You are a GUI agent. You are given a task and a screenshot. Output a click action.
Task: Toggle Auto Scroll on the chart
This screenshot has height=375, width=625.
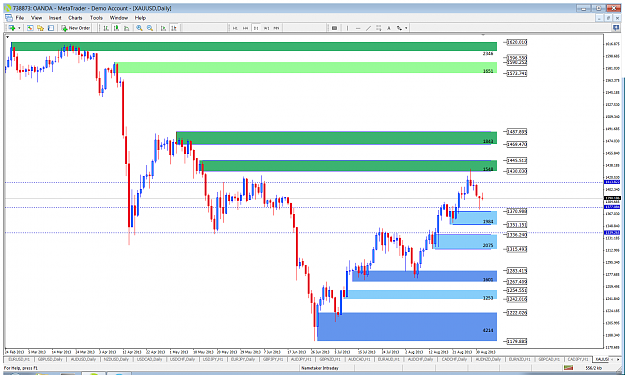(163, 28)
